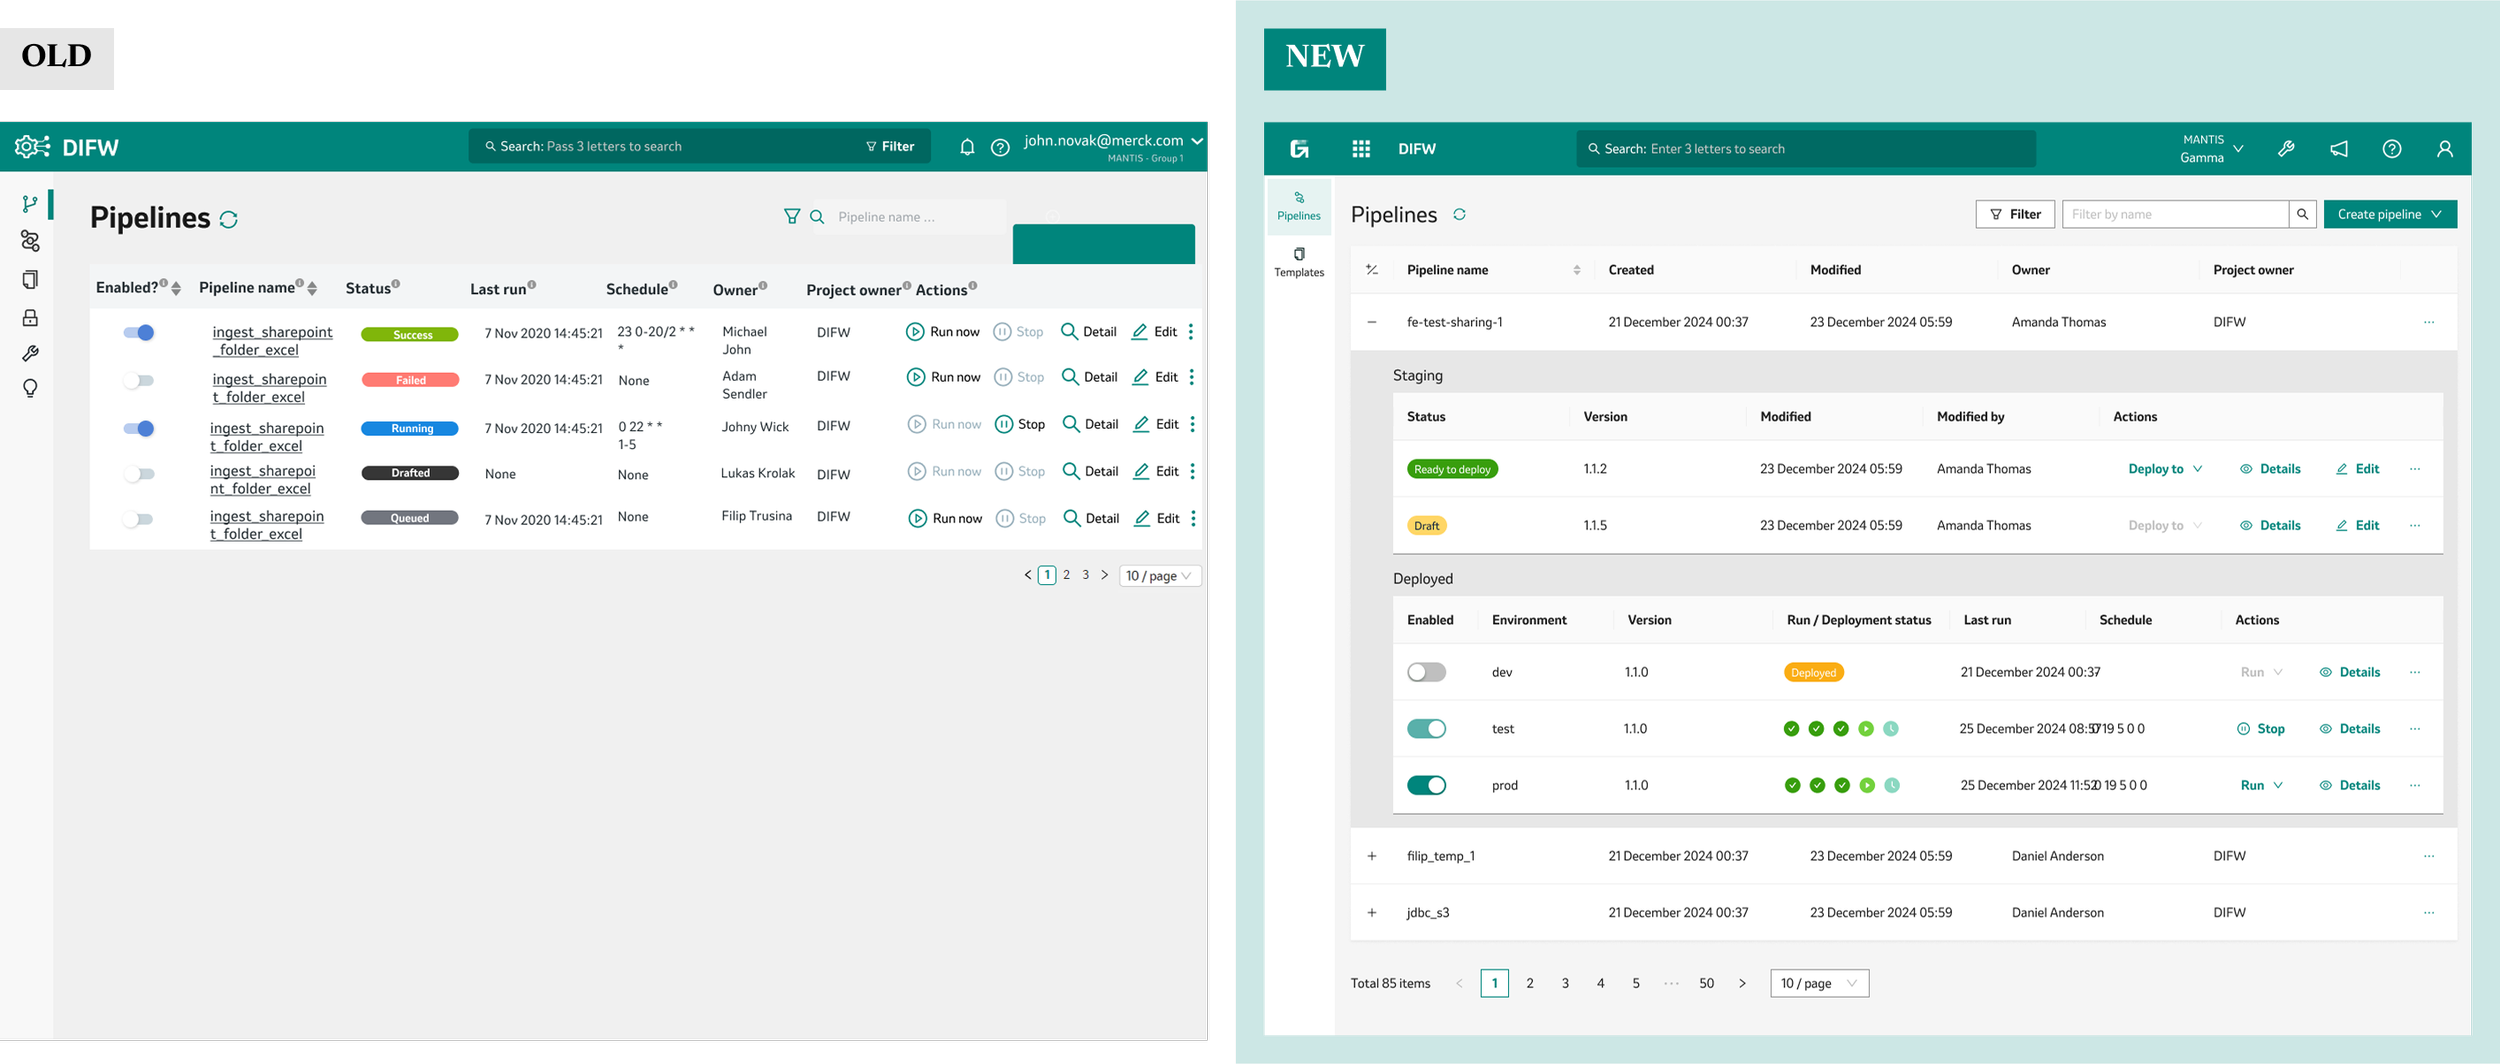Viewport: 2500px width, 1064px height.
Task: Click the Filter by name input field
Action: click(x=2175, y=214)
